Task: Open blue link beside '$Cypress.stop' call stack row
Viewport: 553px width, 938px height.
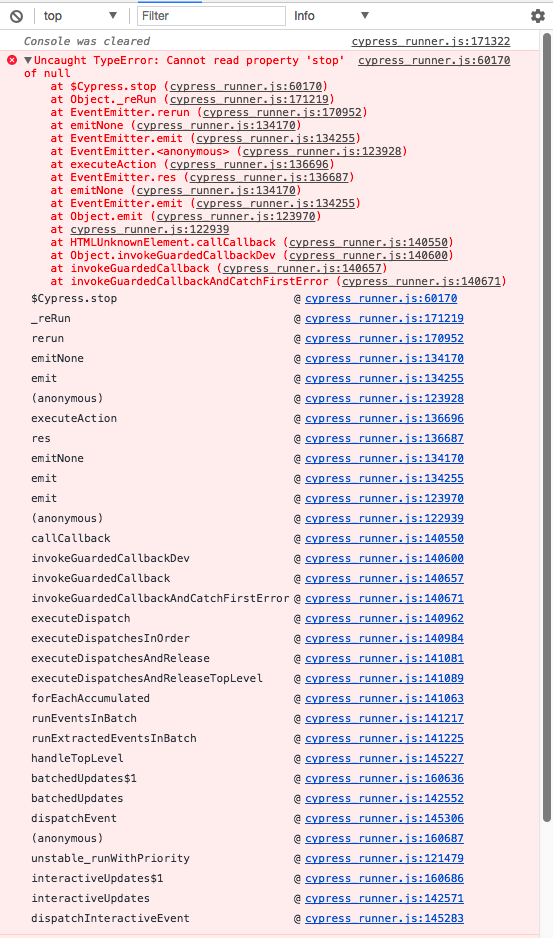Action: tap(381, 299)
